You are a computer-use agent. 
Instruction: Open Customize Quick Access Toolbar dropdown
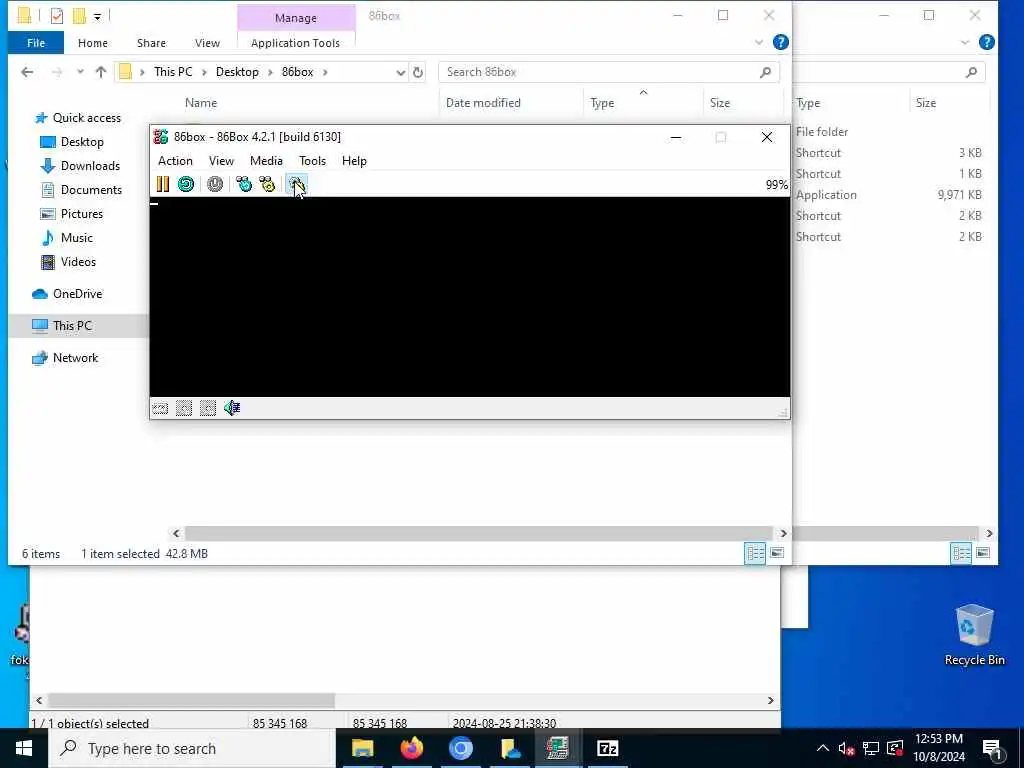pos(97,16)
